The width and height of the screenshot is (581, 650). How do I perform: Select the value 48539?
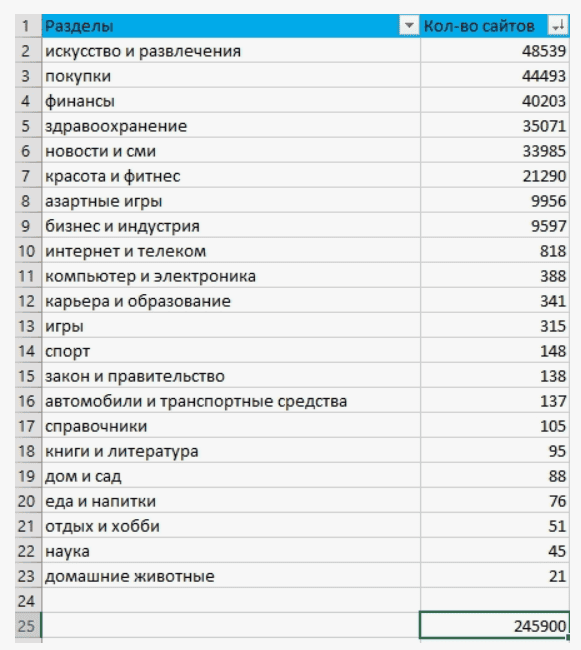coord(495,51)
